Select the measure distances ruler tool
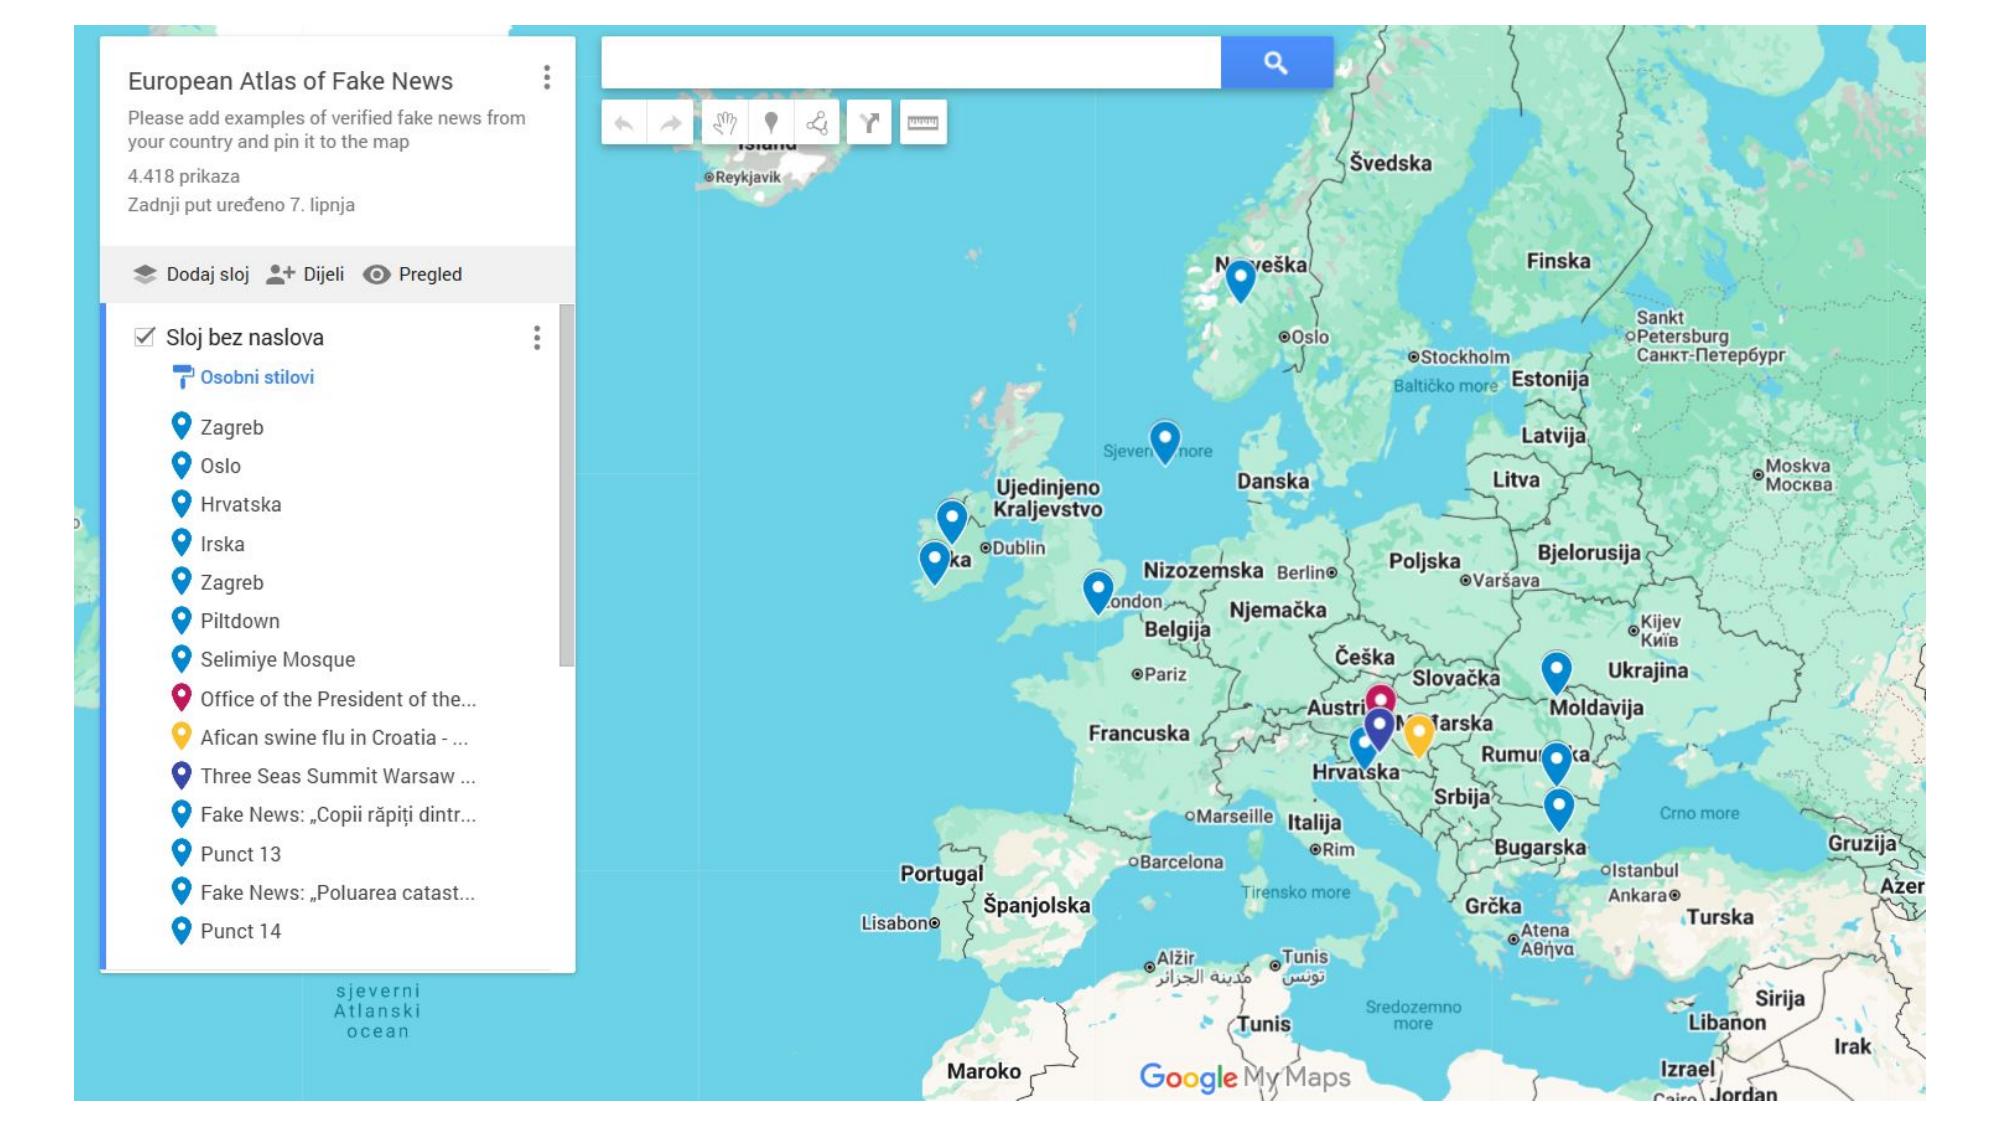This screenshot has height=1125, width=2000. coord(923,123)
